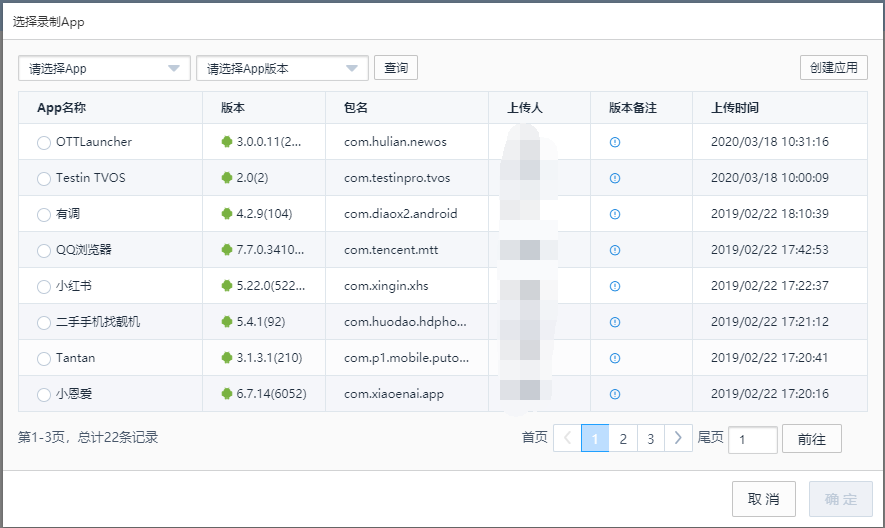Choose the Tantan app radio button
This screenshot has width=885, height=528.
43,359
